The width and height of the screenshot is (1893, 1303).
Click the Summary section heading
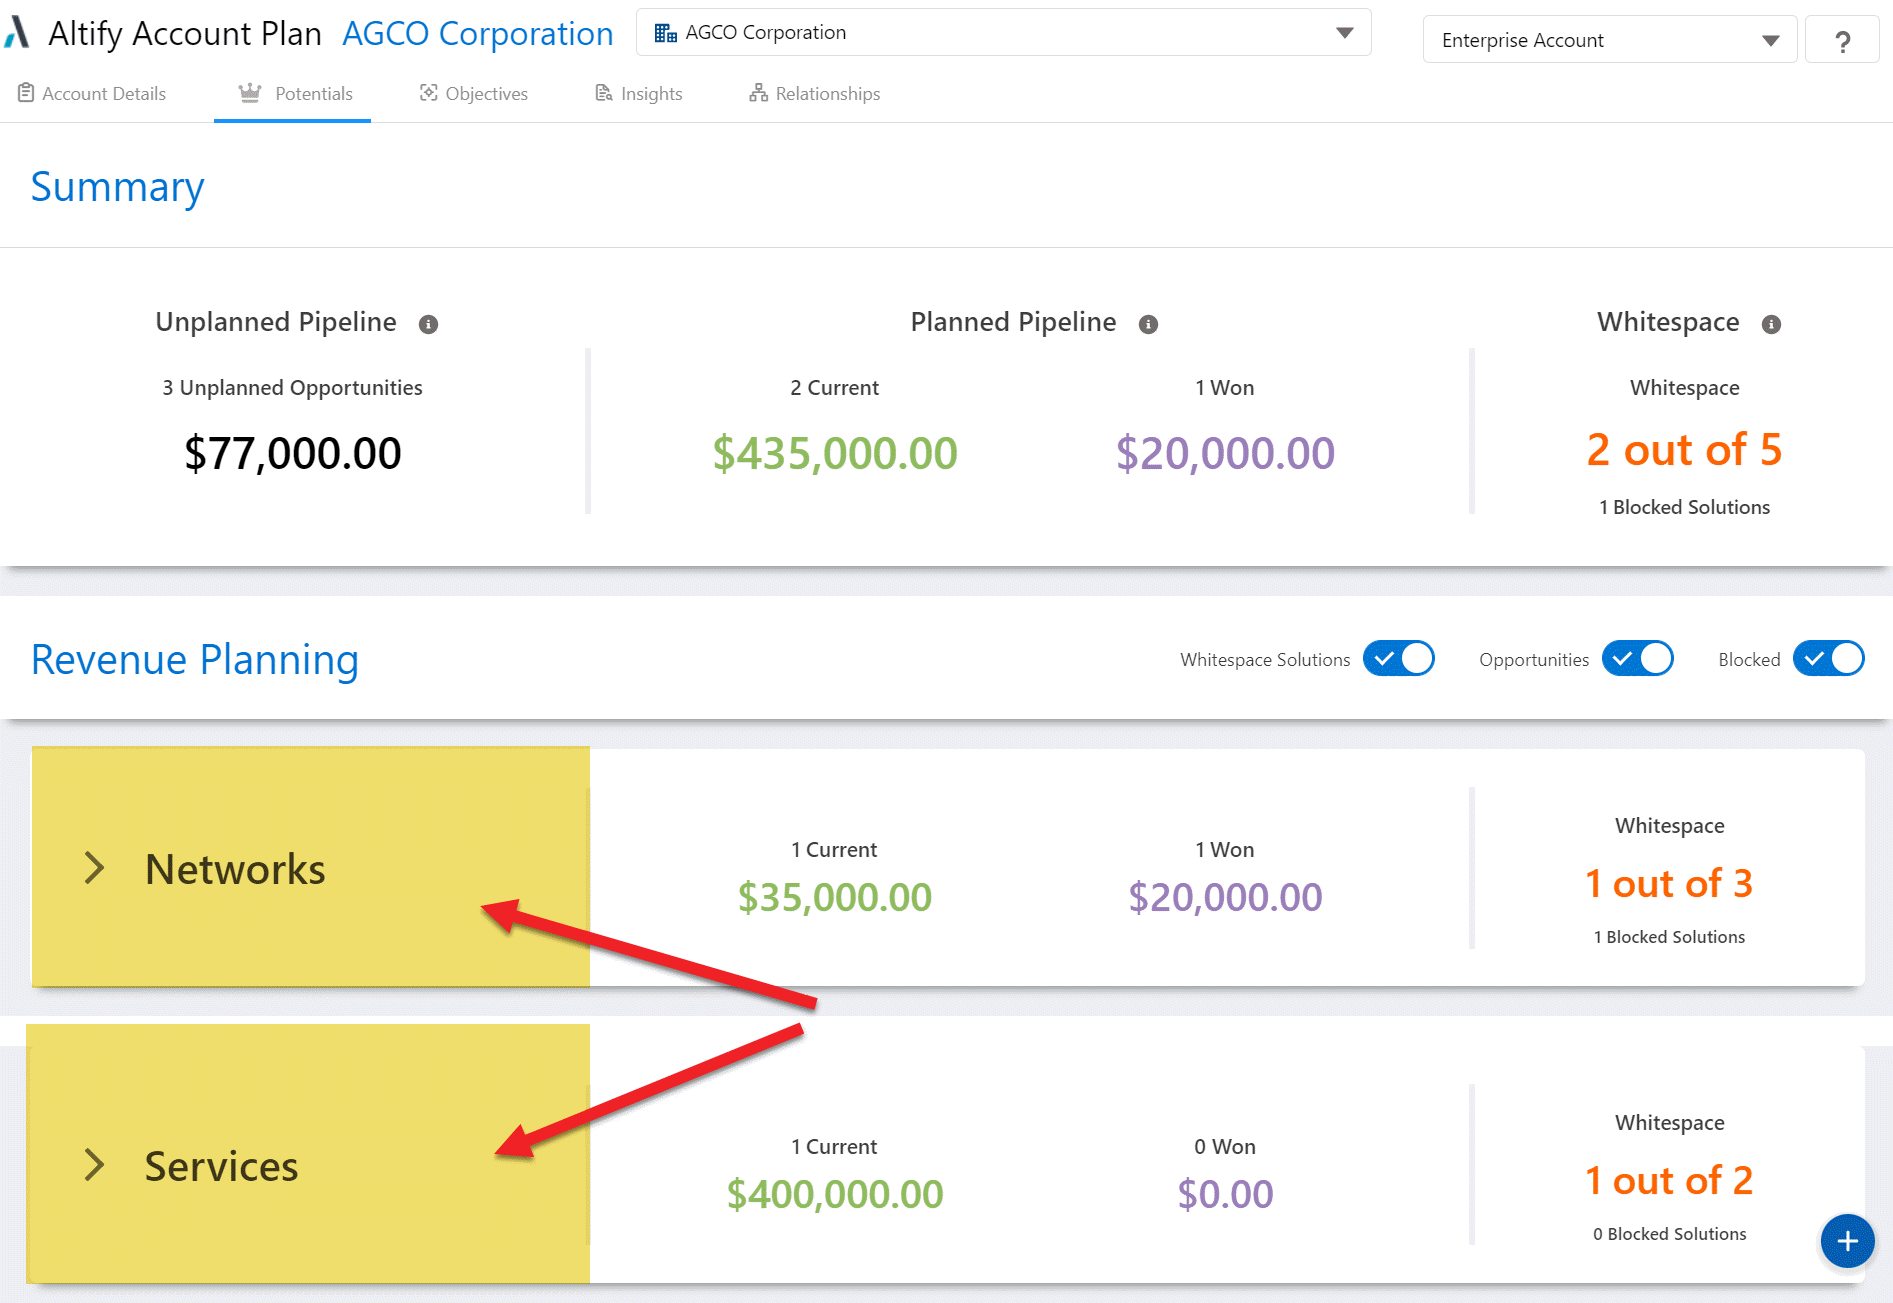(117, 187)
